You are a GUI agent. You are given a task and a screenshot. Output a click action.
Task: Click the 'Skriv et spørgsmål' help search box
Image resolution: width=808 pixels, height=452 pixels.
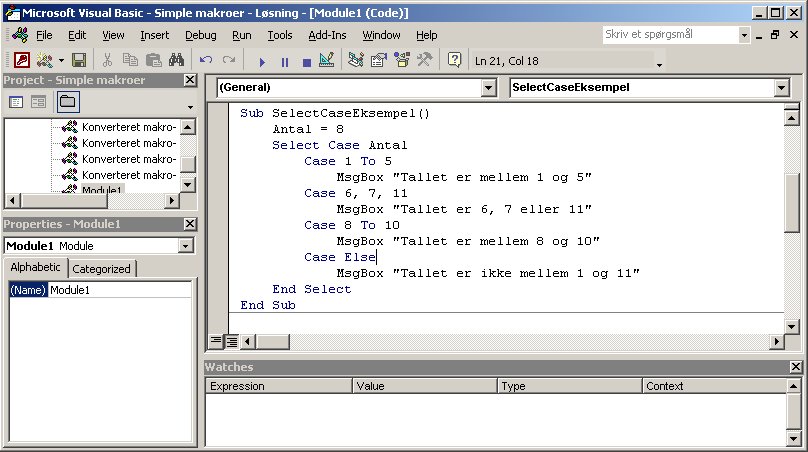pos(670,35)
